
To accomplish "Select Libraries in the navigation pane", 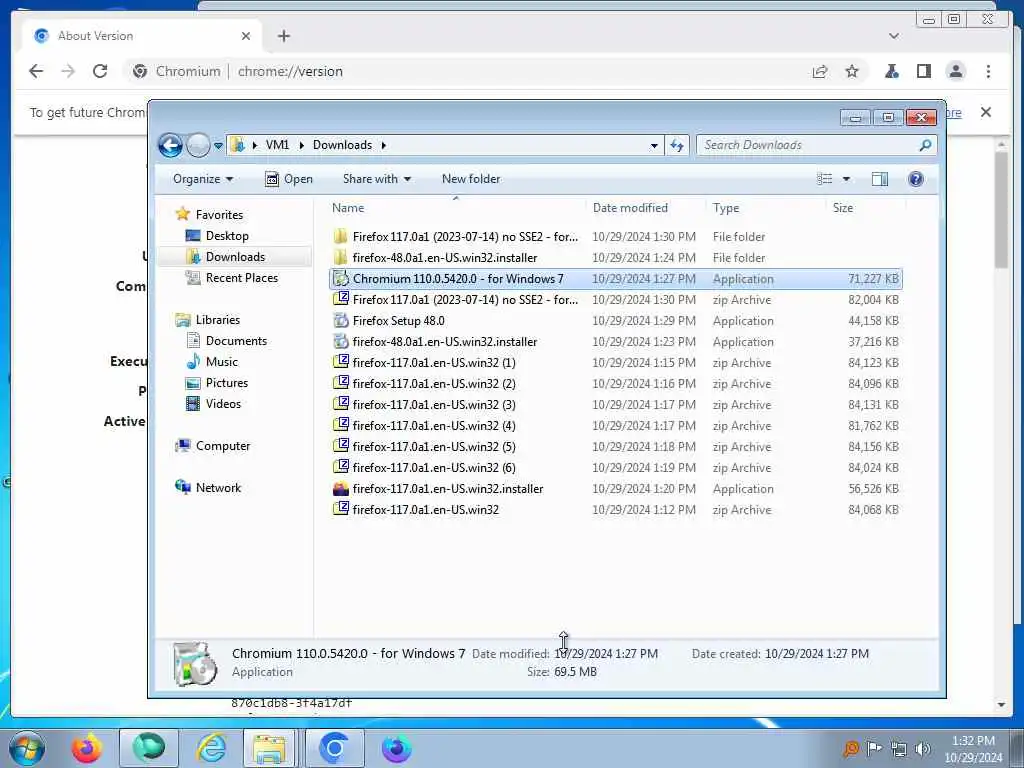I will (217, 319).
